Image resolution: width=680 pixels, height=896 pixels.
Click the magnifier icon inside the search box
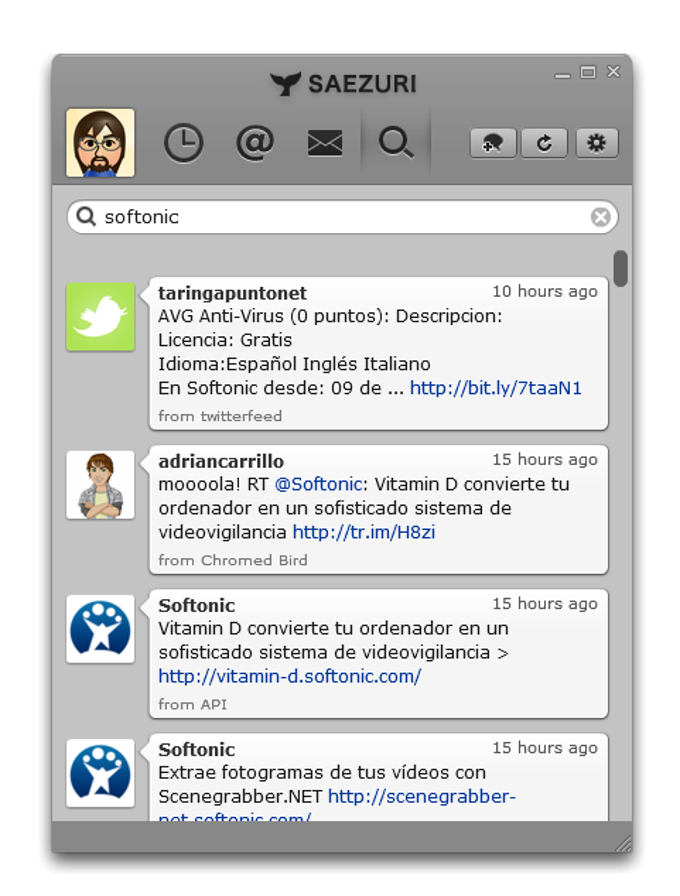point(86,217)
